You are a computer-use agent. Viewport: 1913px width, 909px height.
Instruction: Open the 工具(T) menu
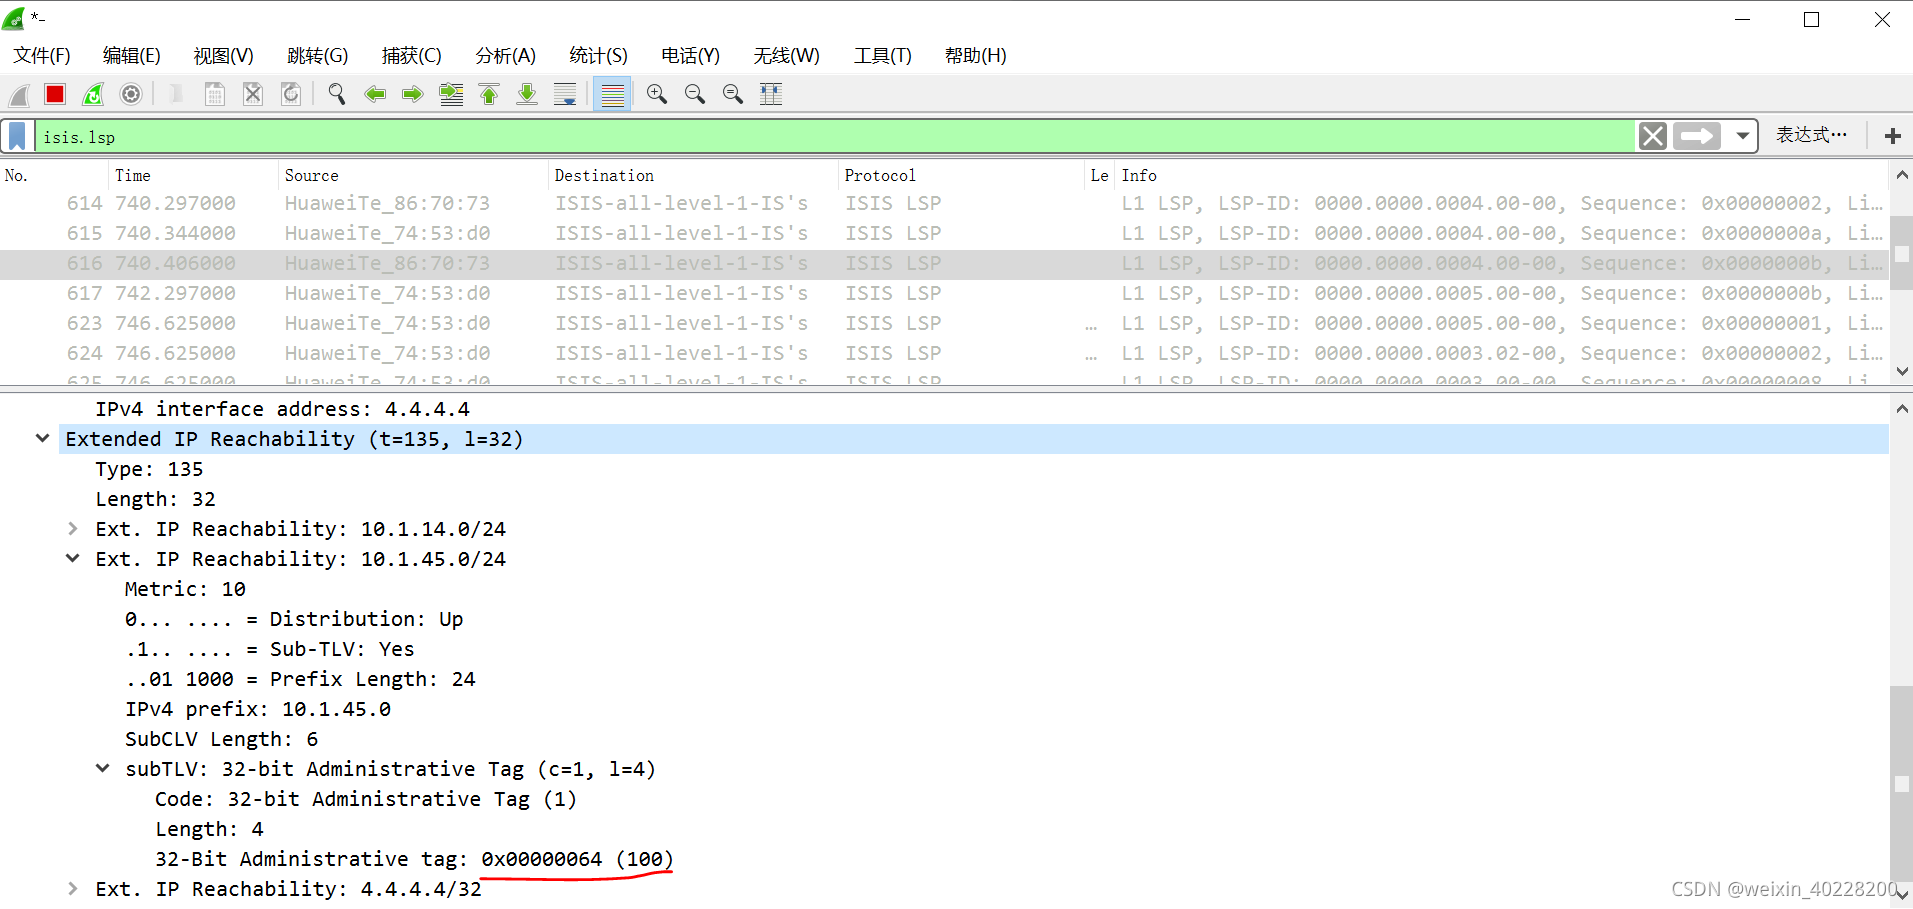pyautogui.click(x=883, y=56)
